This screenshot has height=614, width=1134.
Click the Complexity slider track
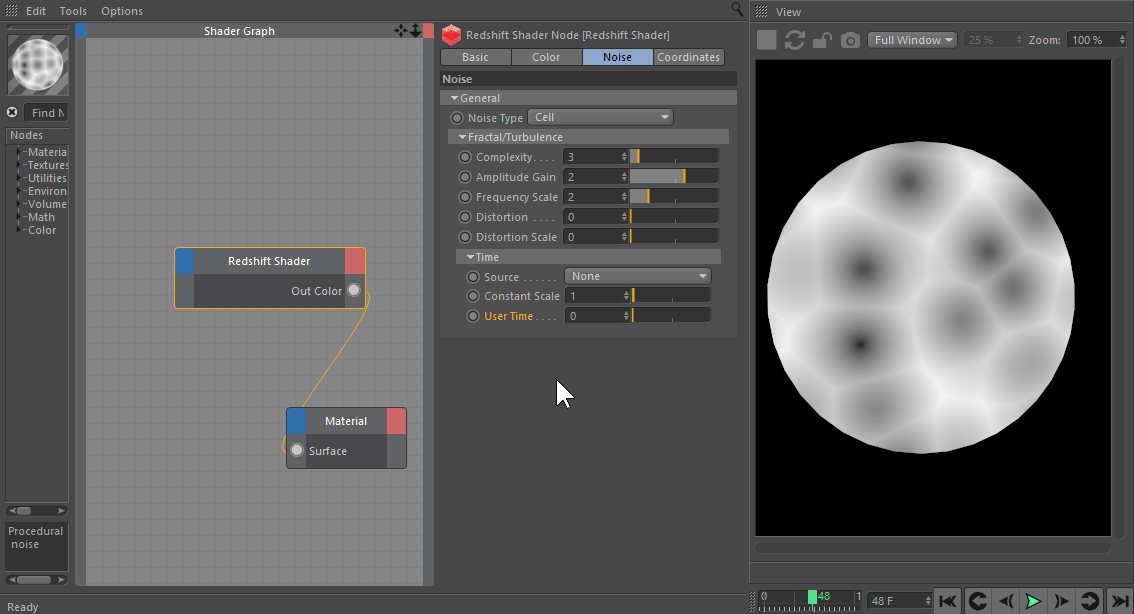click(674, 157)
